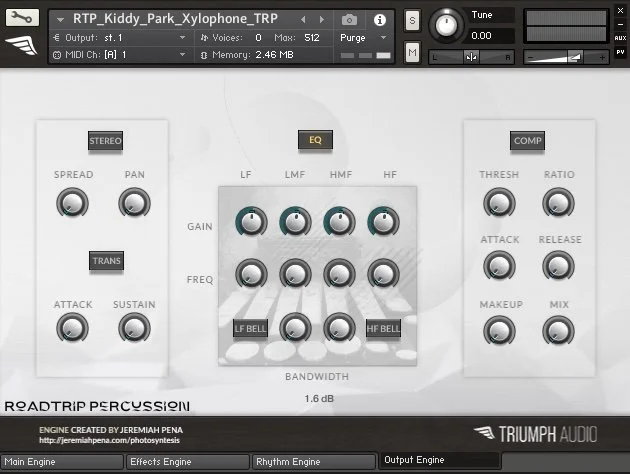Click the compressor RELEASE knob
The height and width of the screenshot is (474, 630).
pyautogui.click(x=558, y=266)
